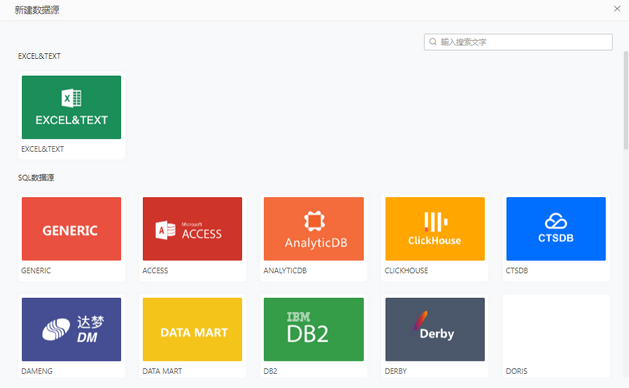Viewport: 629px width, 388px height.
Task: Click the DORIS caption label
Action: 517,371
